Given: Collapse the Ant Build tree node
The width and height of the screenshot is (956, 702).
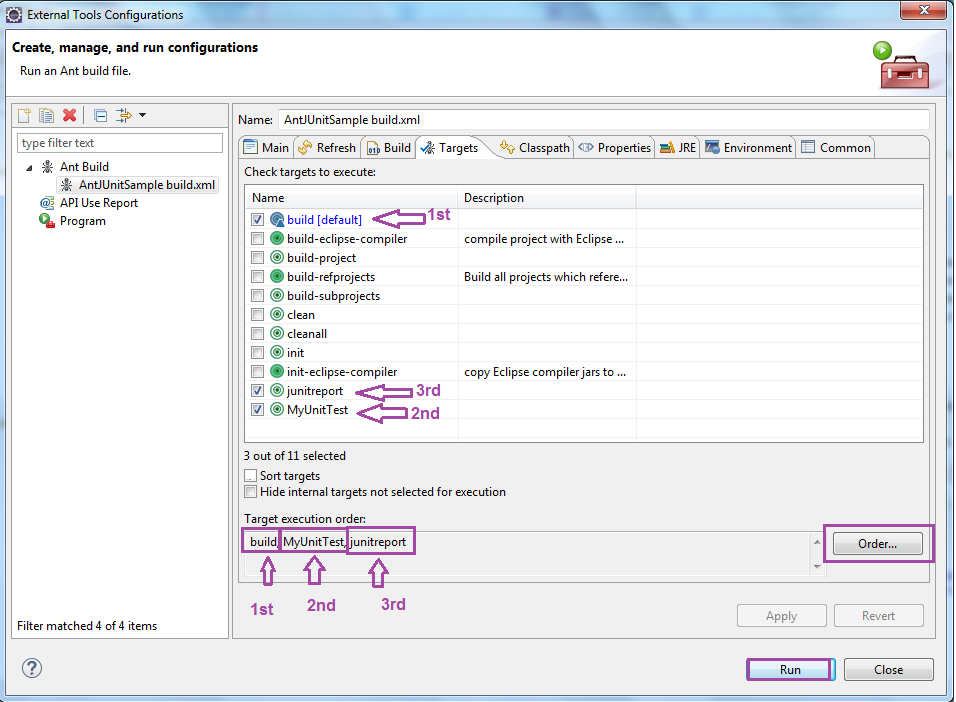Looking at the screenshot, I should click(29, 167).
